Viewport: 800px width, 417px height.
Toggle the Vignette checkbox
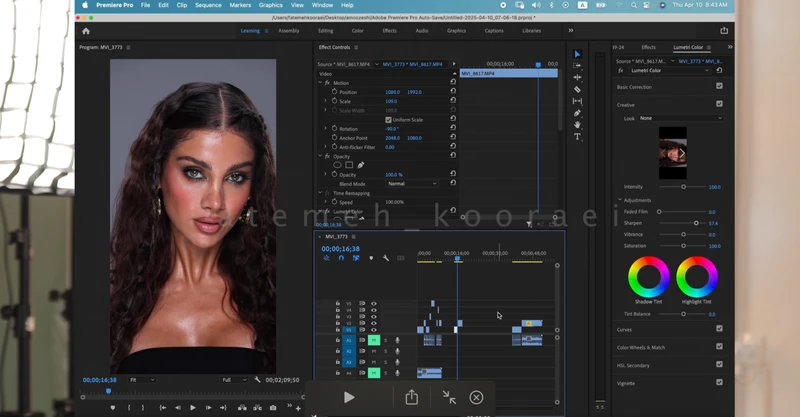(719, 382)
